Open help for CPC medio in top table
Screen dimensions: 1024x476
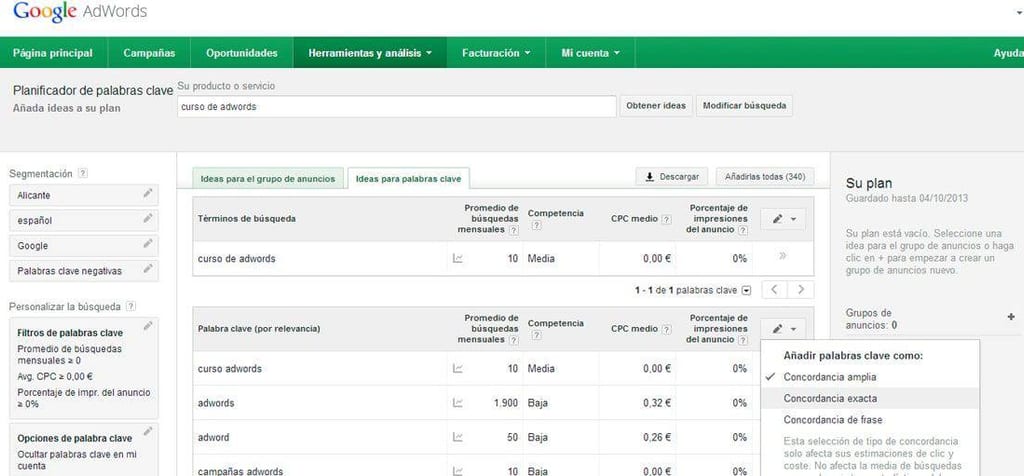[666, 219]
